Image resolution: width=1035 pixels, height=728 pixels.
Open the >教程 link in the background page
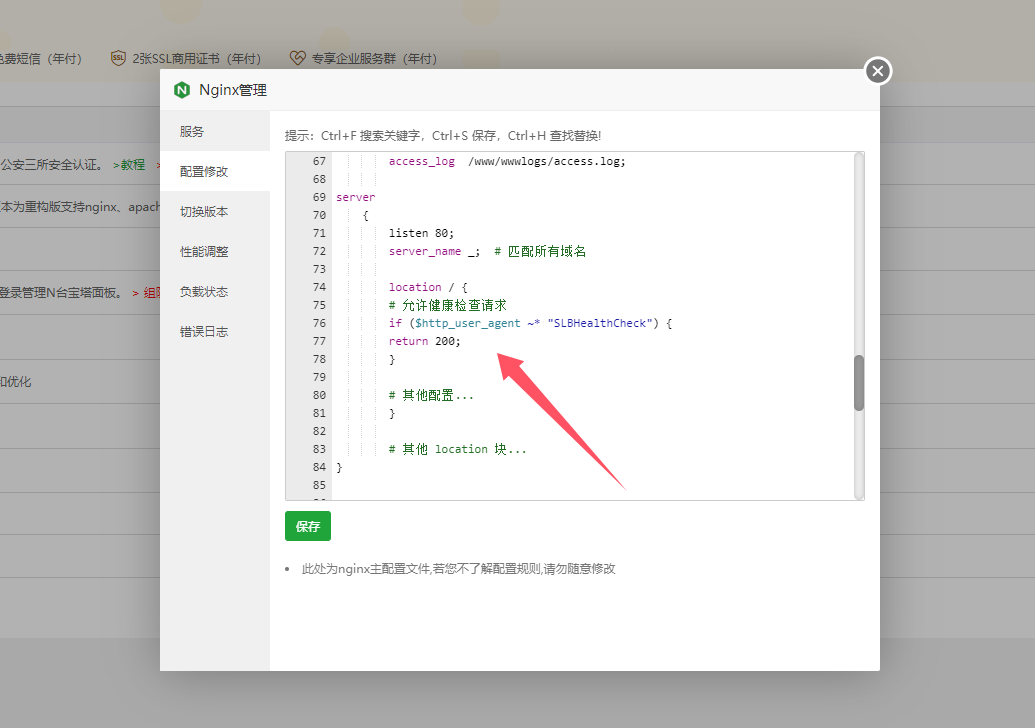click(x=129, y=165)
